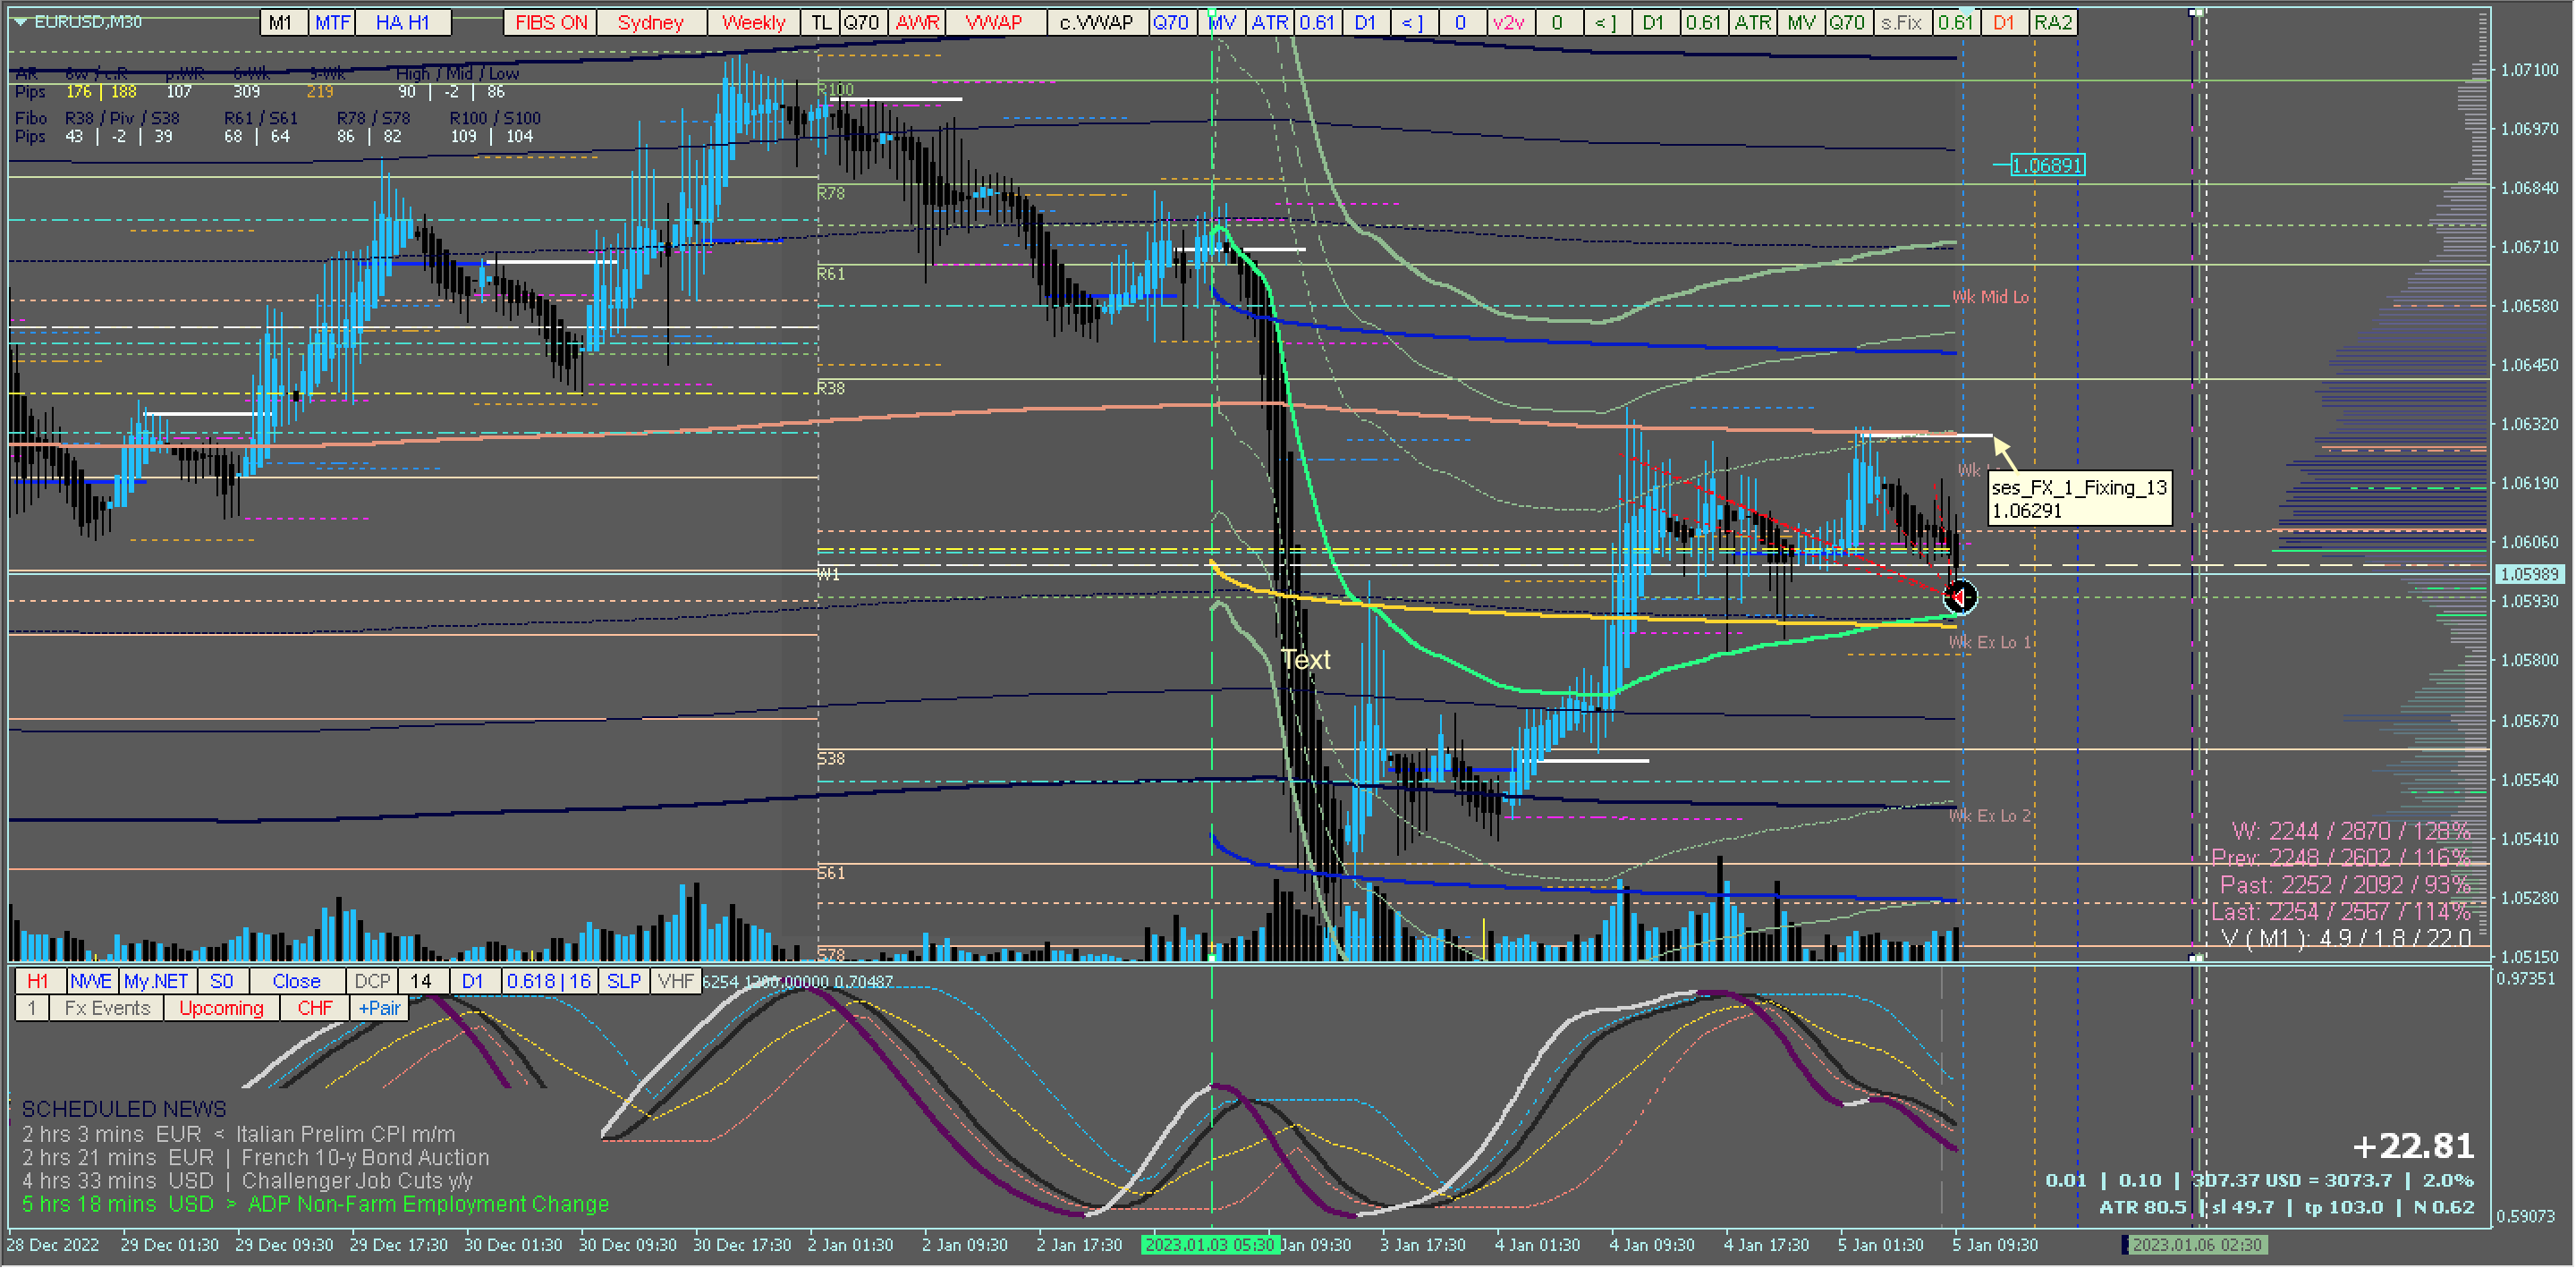Click the pink v2v button

[x=1508, y=22]
